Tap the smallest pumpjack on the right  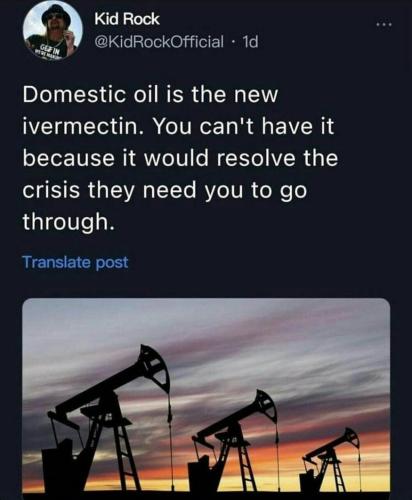point(330,462)
